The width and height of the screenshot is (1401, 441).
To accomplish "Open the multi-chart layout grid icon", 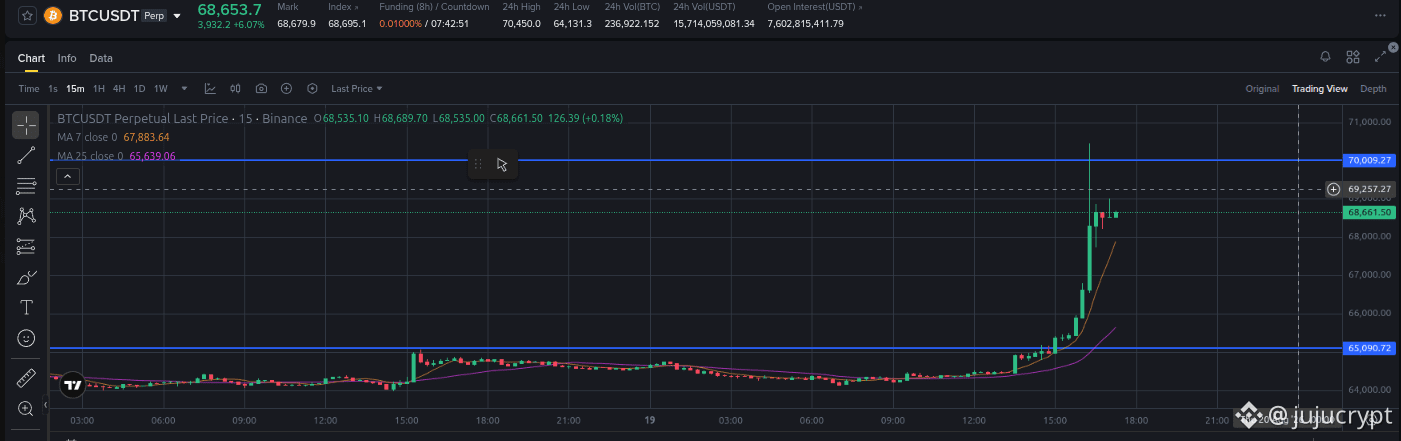I will pyautogui.click(x=1353, y=57).
